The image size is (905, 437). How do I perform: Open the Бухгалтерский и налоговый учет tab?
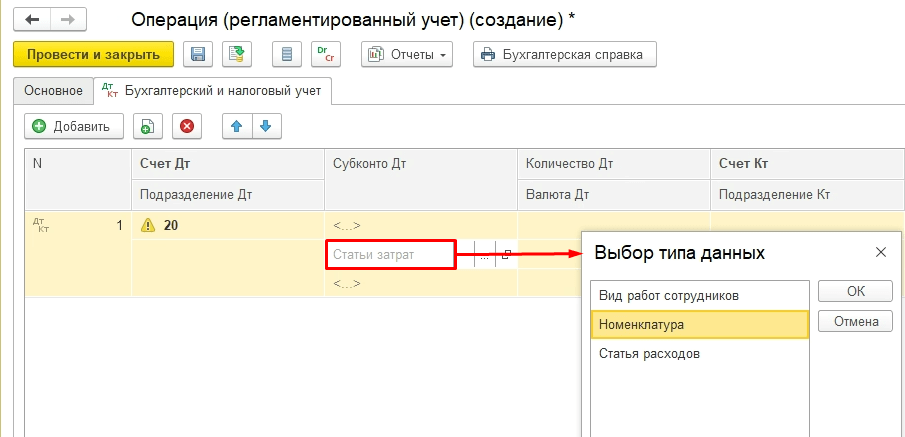212,91
